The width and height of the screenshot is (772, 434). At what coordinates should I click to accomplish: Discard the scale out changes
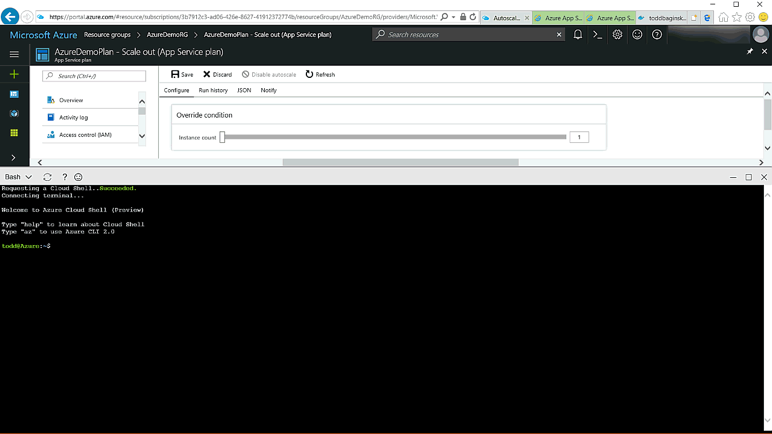217,74
